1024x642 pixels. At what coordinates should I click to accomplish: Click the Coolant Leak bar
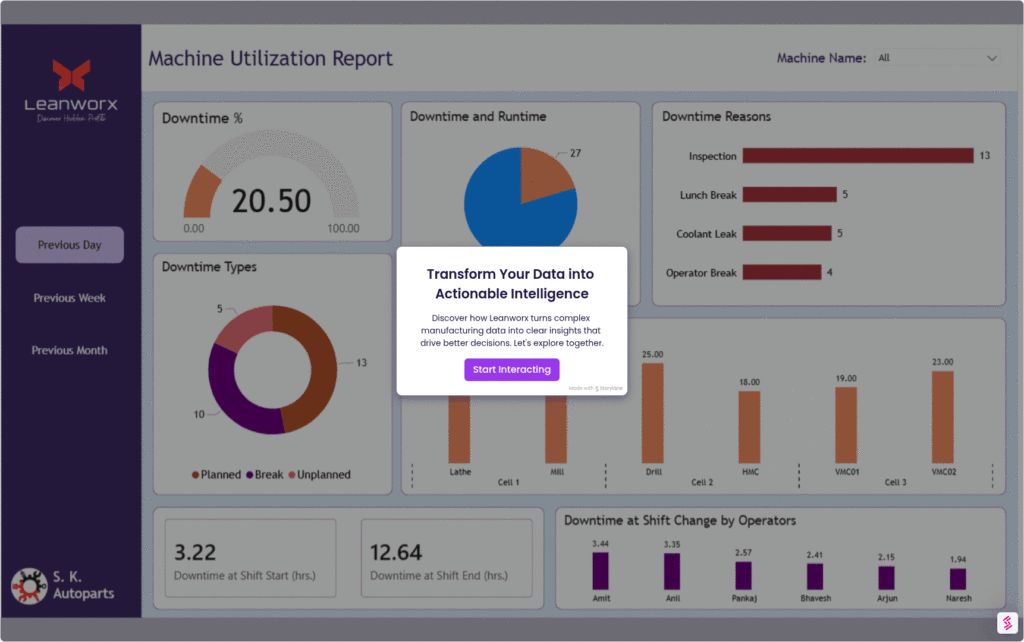coord(786,233)
